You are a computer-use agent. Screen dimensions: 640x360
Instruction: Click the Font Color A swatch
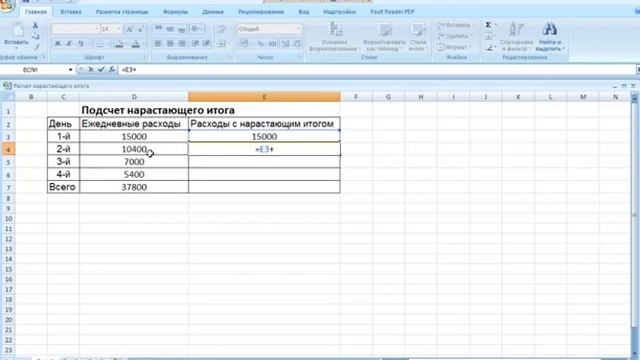click(136, 44)
